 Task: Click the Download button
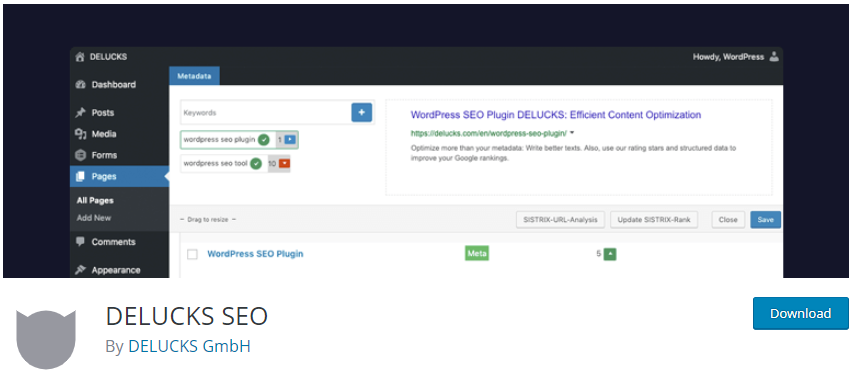(800, 313)
